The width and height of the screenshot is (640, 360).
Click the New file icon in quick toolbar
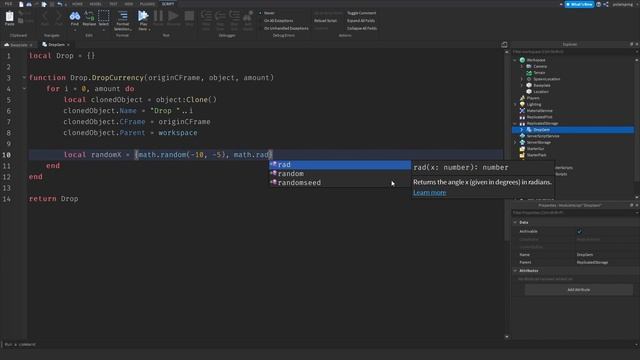tap(21, 4)
